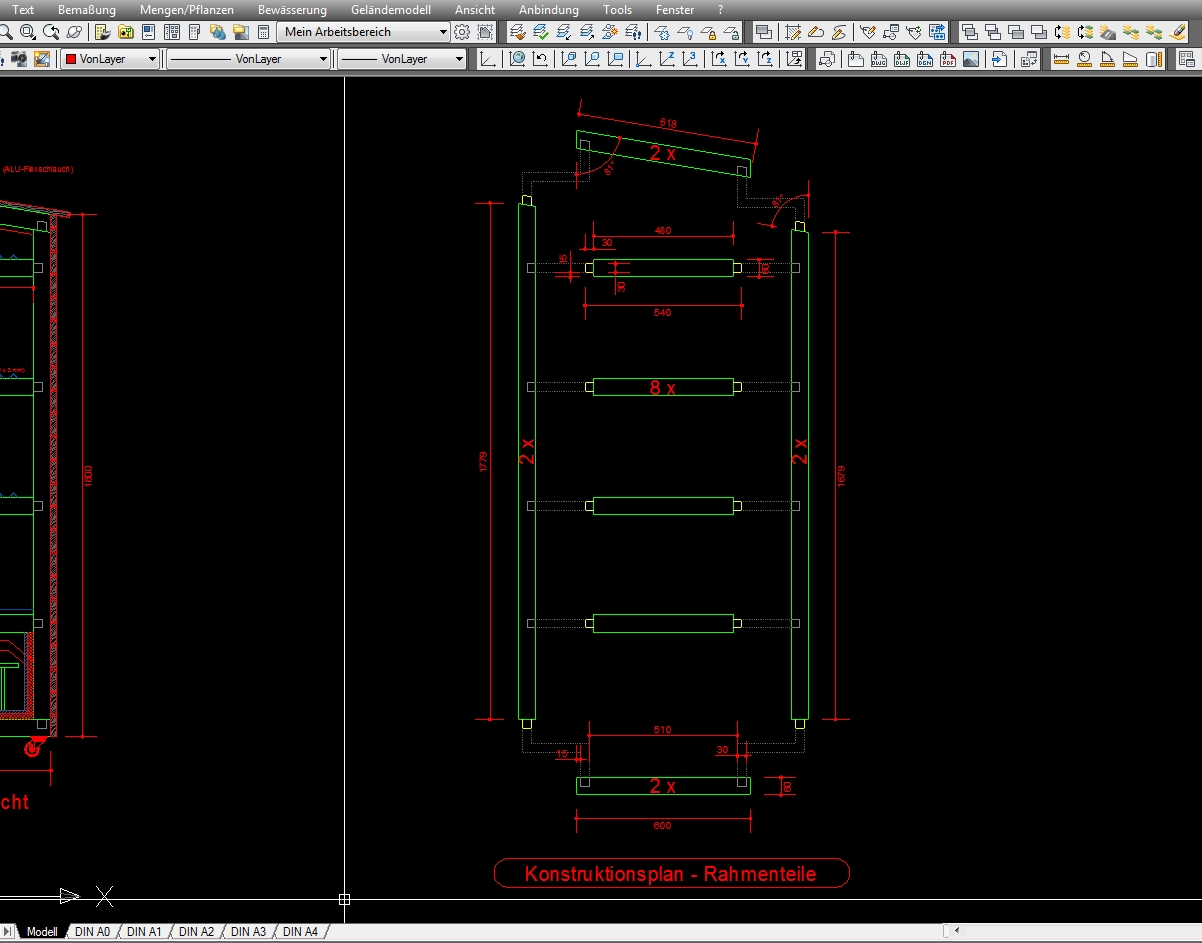The width and height of the screenshot is (1202, 943).
Task: Click the layout tab scroll arrow button
Action: click(9, 931)
